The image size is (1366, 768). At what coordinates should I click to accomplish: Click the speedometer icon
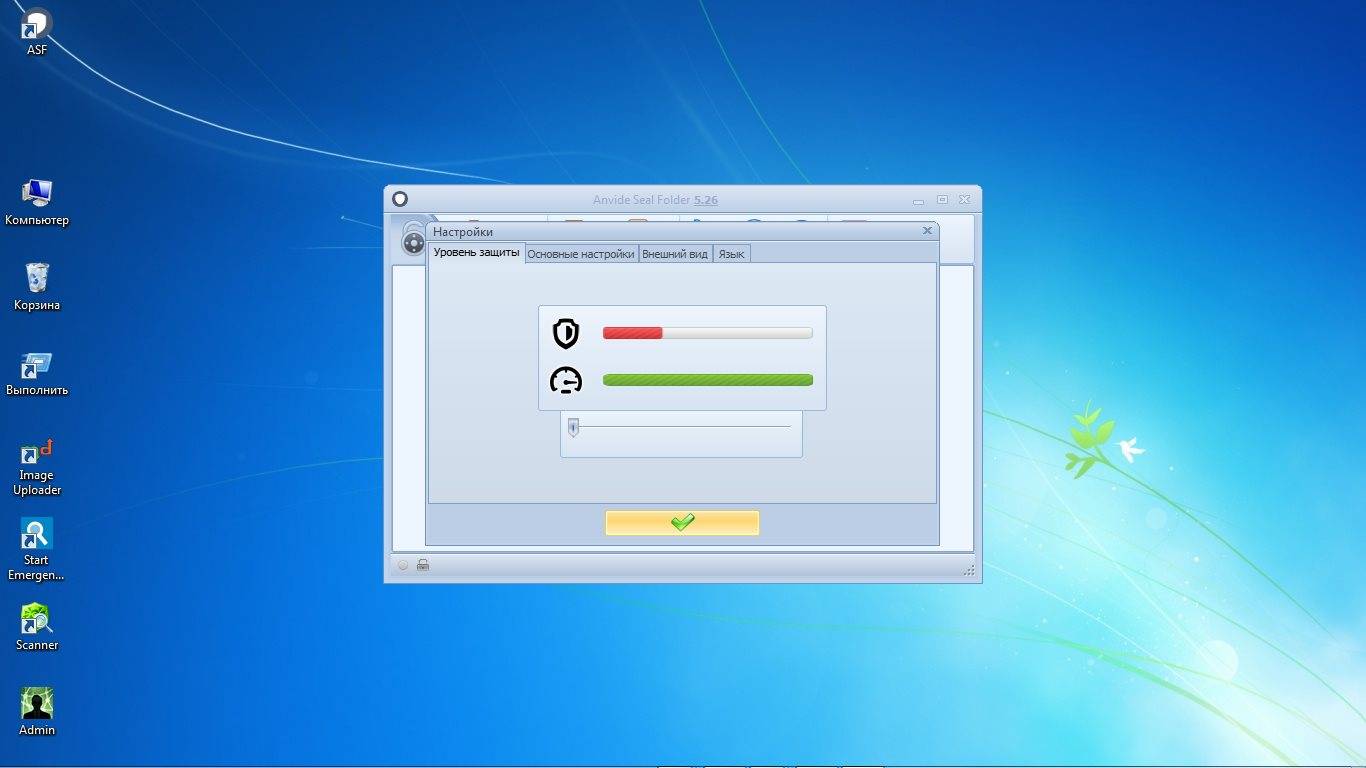(566, 381)
